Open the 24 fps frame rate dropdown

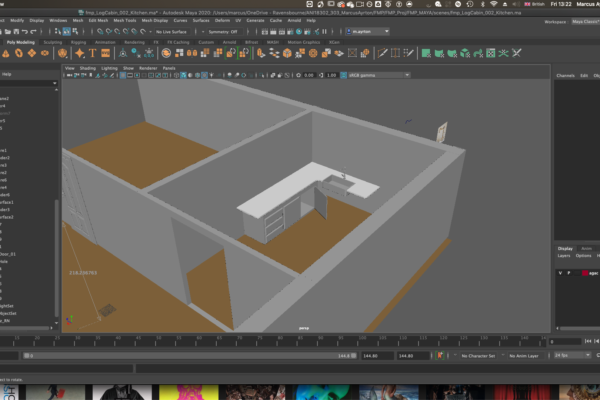click(572, 356)
